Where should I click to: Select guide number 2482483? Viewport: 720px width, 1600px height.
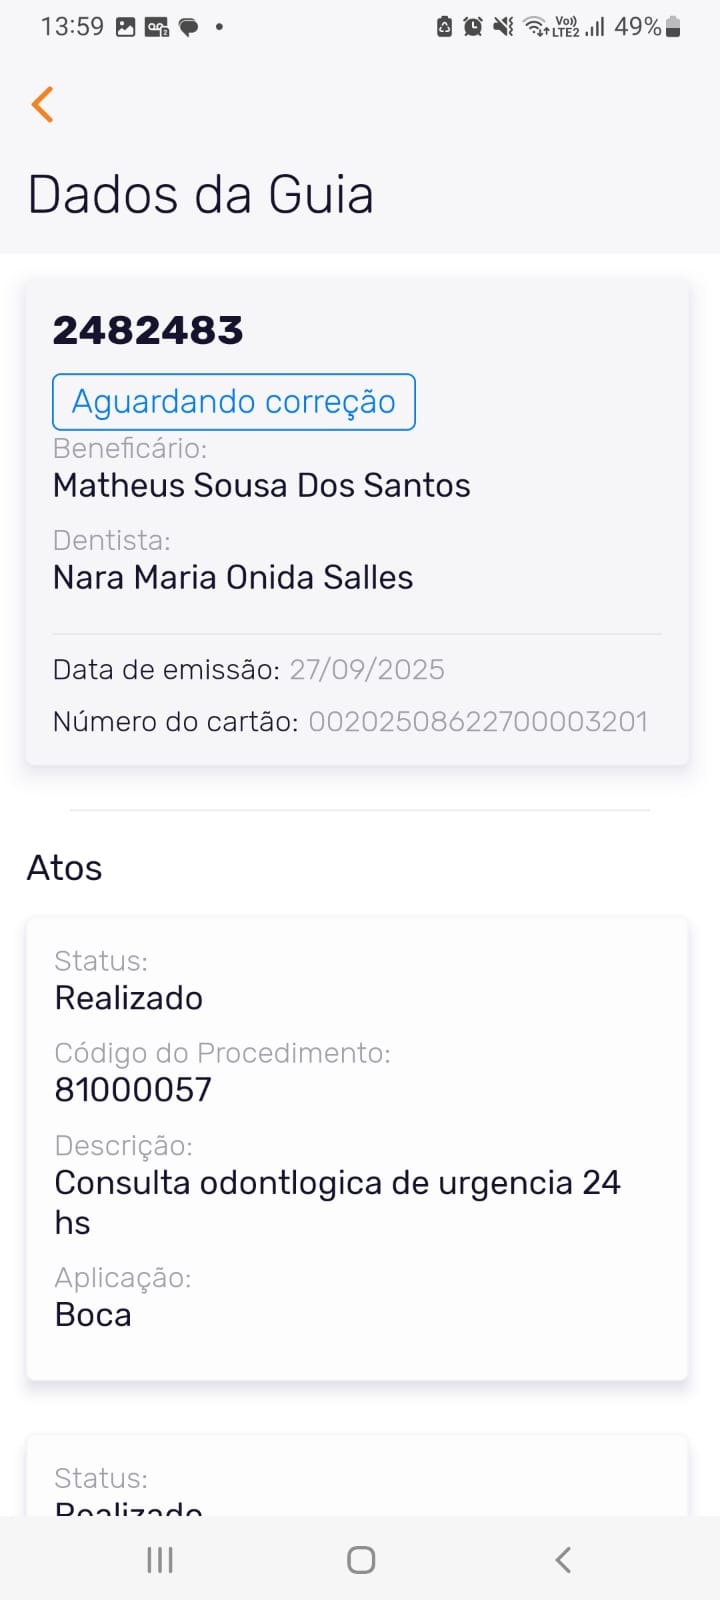pos(148,330)
